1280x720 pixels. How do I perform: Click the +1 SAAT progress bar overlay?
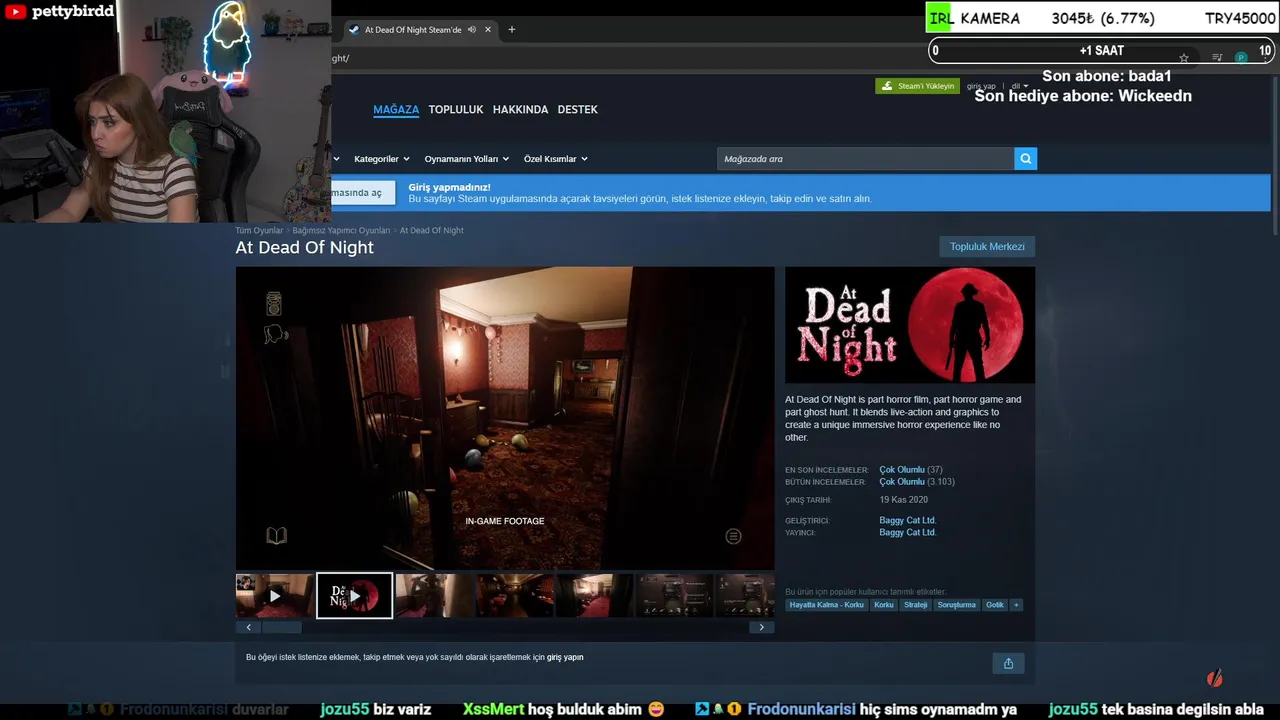click(x=1101, y=51)
